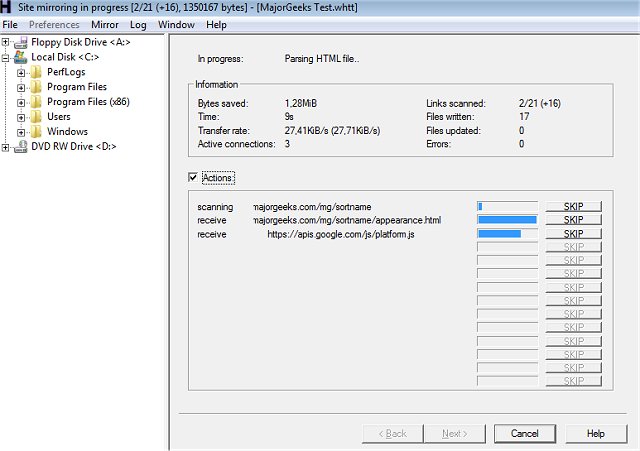Skip the platform.js download

click(573, 233)
